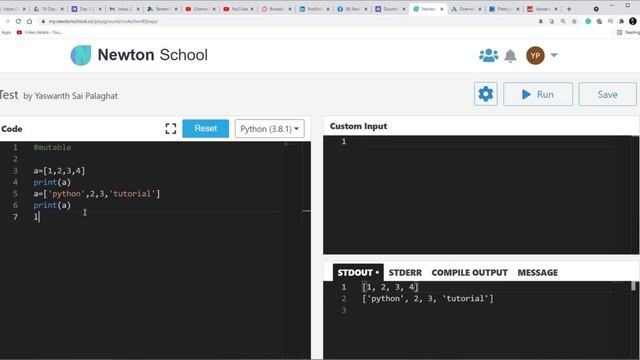Close the active Newton browser tab
Viewport: 640px width, 360px height.
point(442,9)
